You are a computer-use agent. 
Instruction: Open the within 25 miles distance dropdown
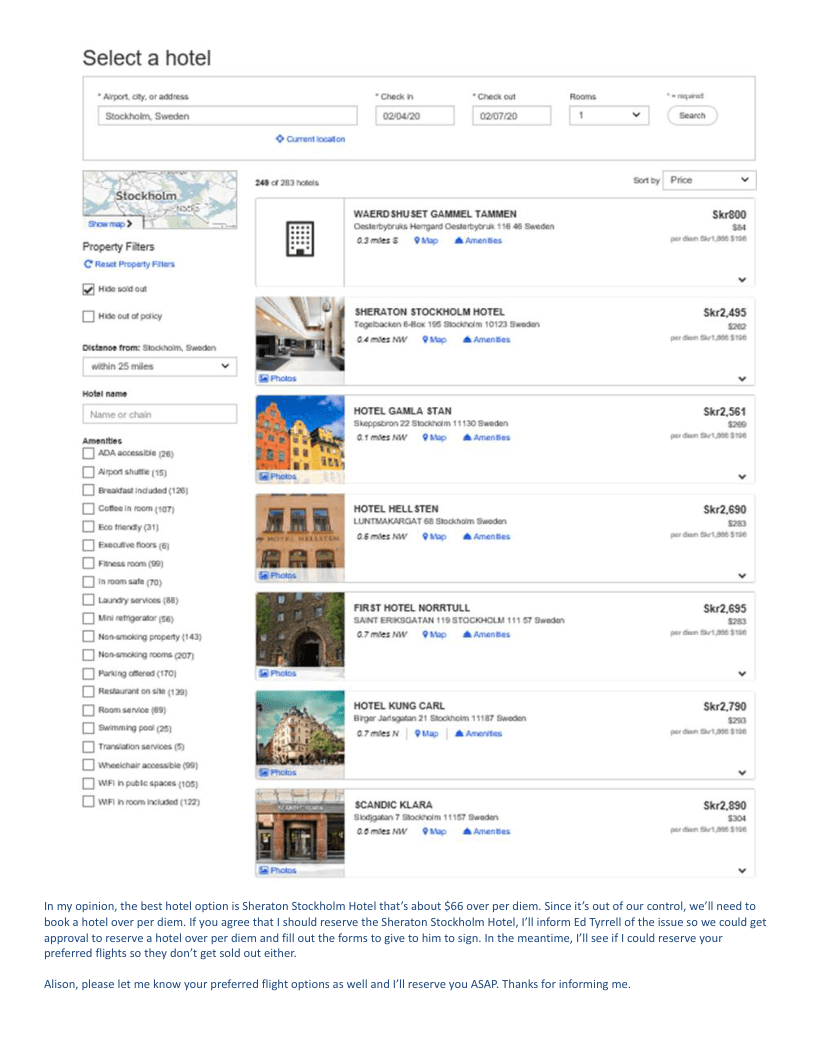(x=159, y=366)
